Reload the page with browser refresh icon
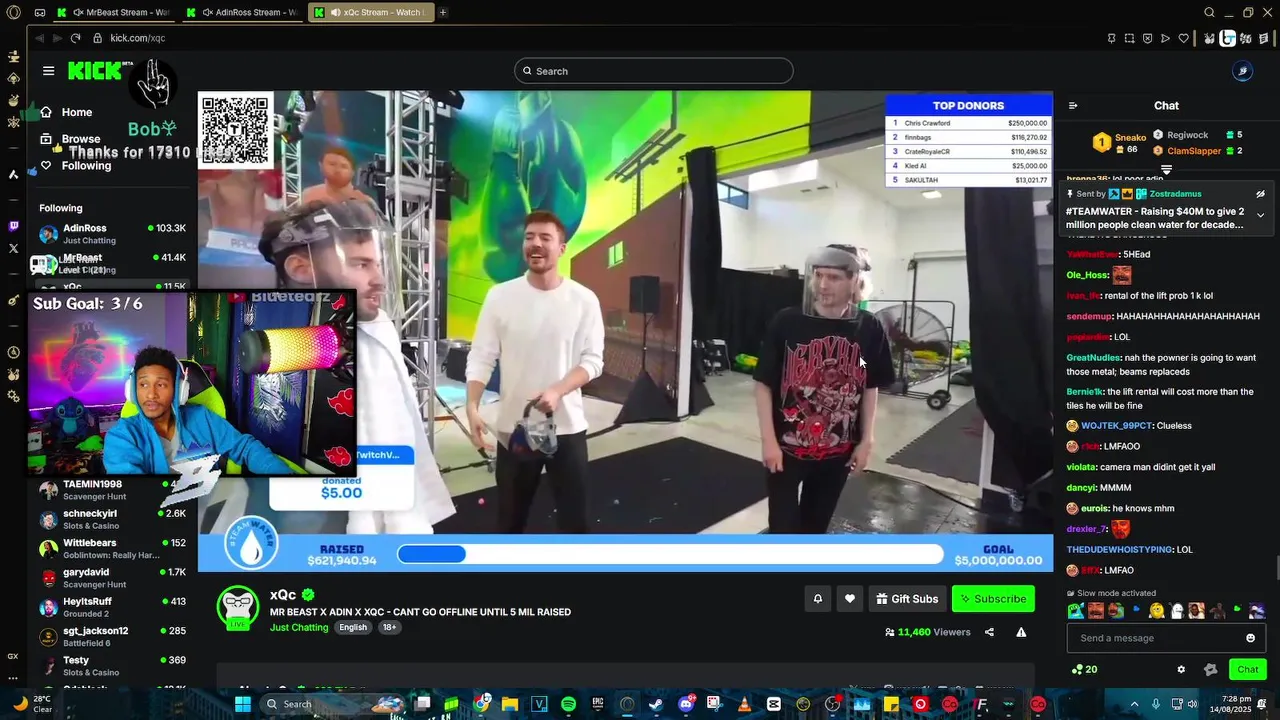 75,38
